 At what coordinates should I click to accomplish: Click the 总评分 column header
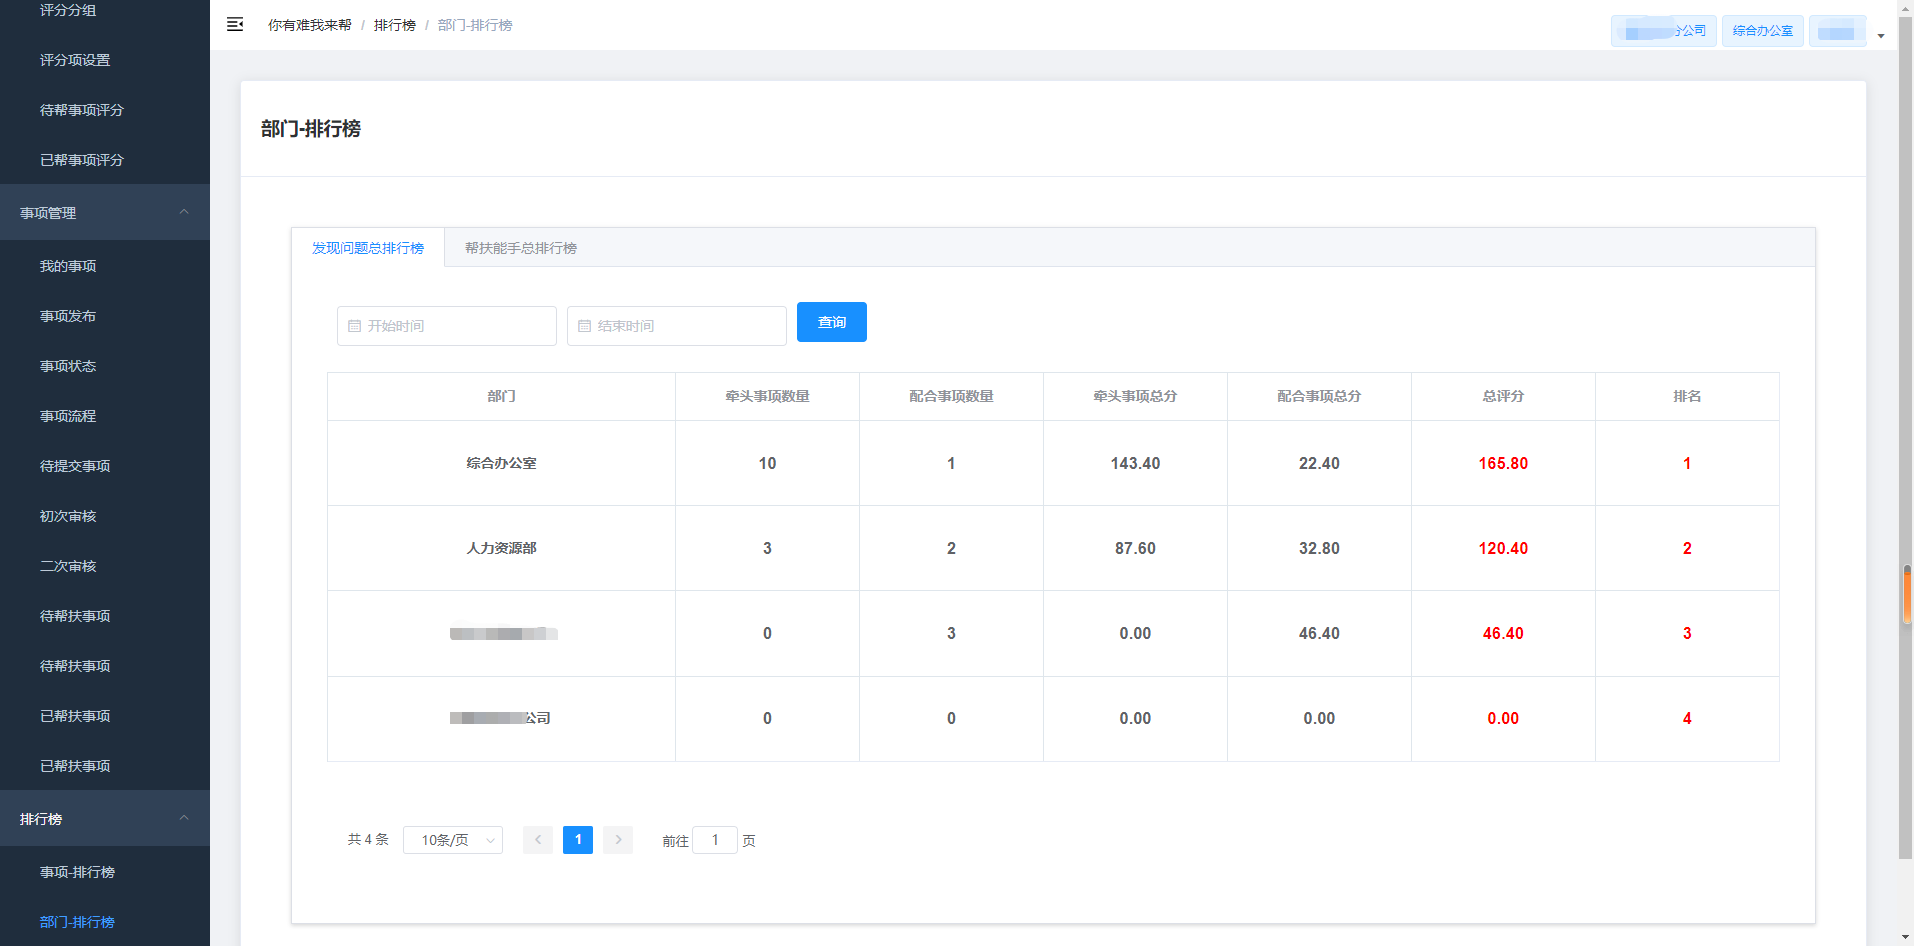(x=1503, y=396)
